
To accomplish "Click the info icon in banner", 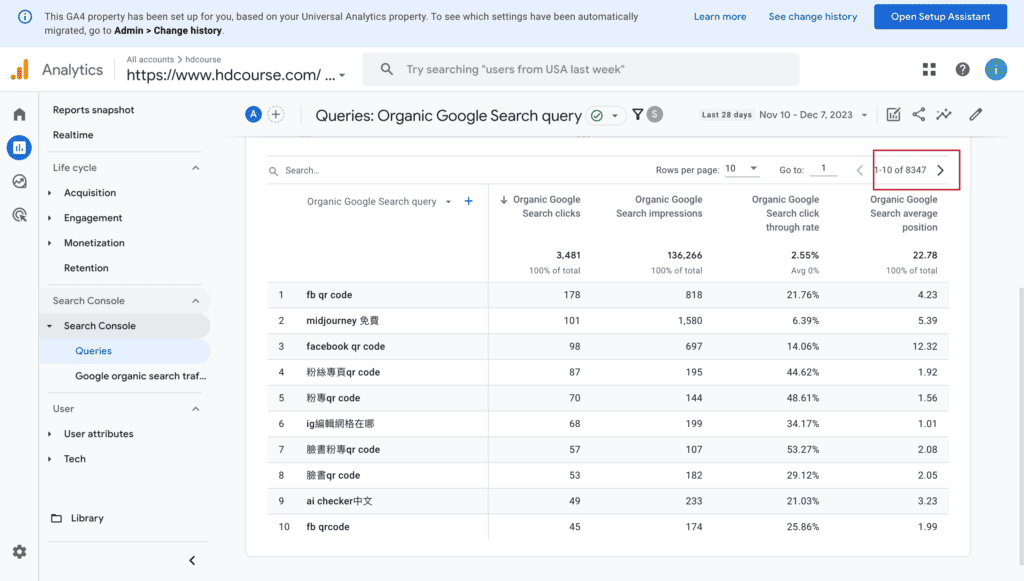I will pos(25,17).
